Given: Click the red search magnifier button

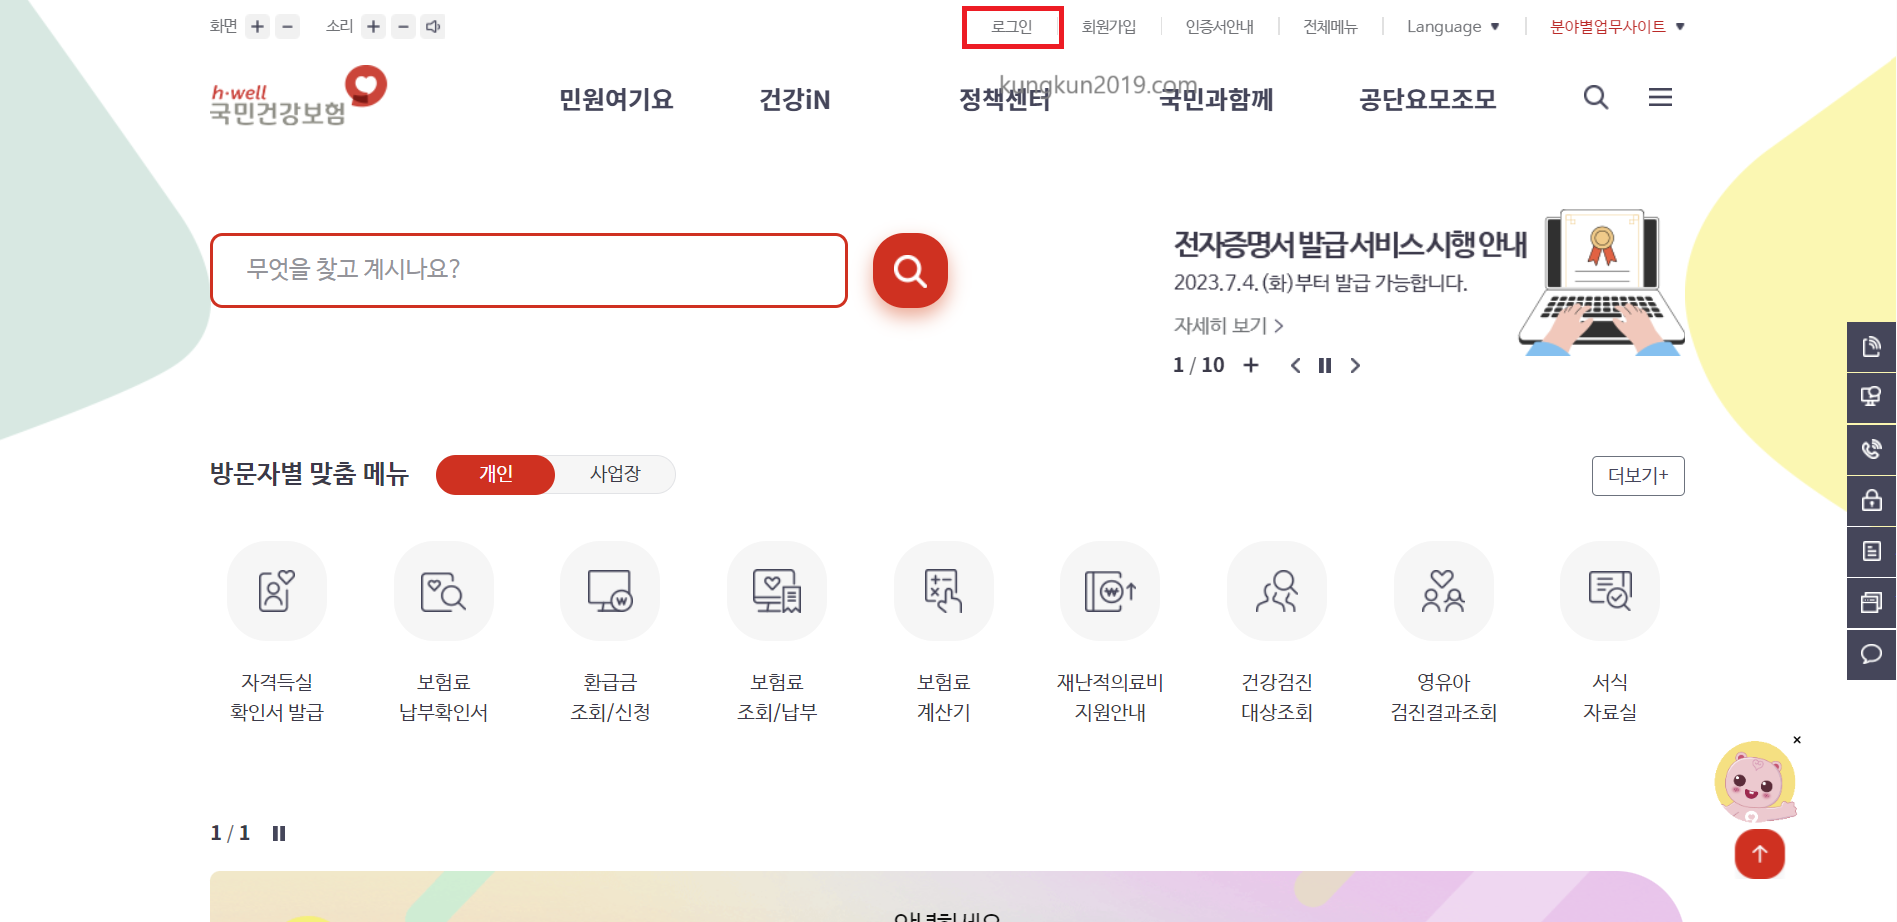Looking at the screenshot, I should coord(909,270).
